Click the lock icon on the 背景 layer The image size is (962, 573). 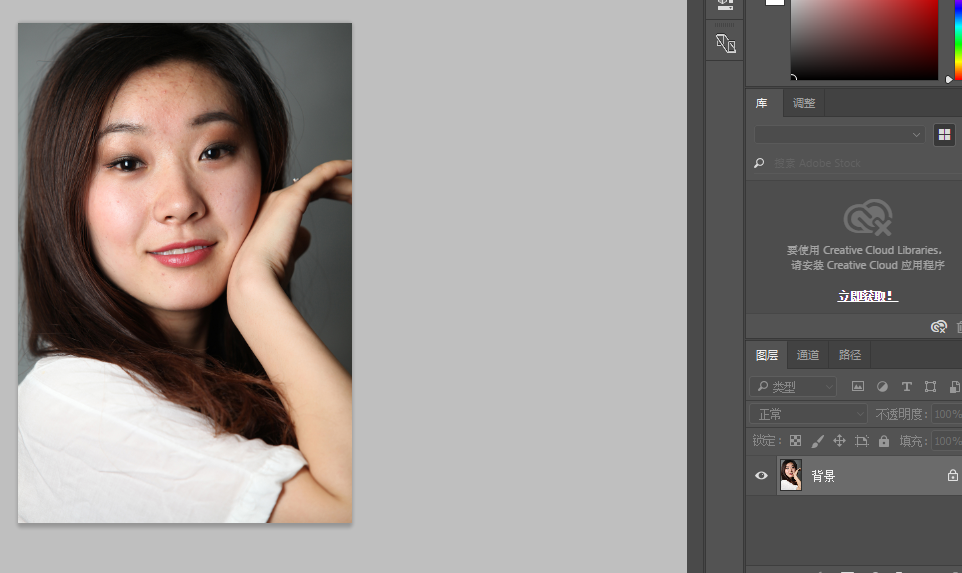pos(952,475)
